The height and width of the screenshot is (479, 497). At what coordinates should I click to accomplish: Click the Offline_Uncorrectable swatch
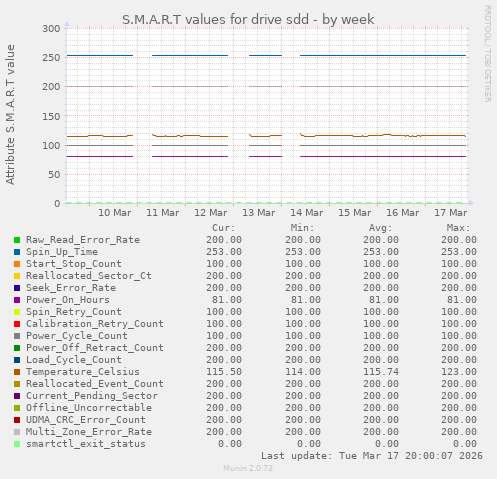click(17, 408)
